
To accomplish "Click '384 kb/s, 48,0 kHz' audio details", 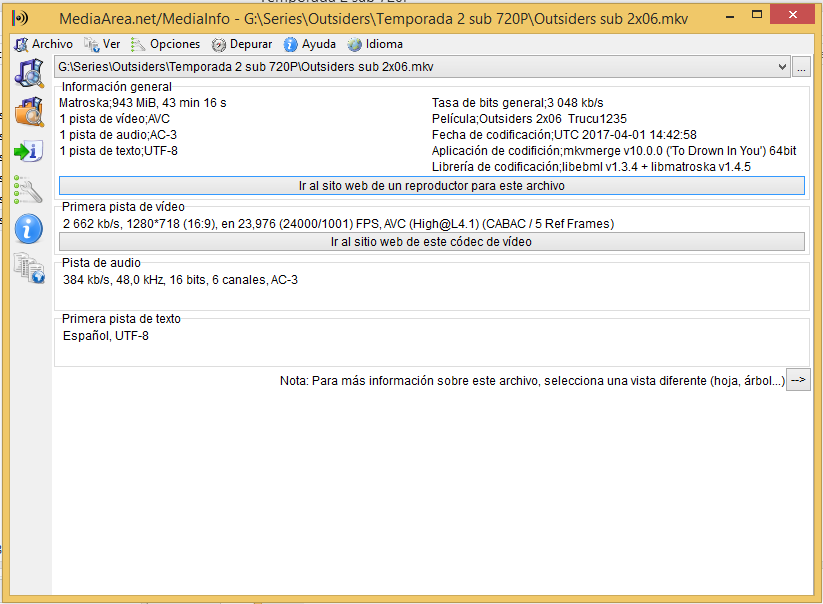I will [181, 280].
